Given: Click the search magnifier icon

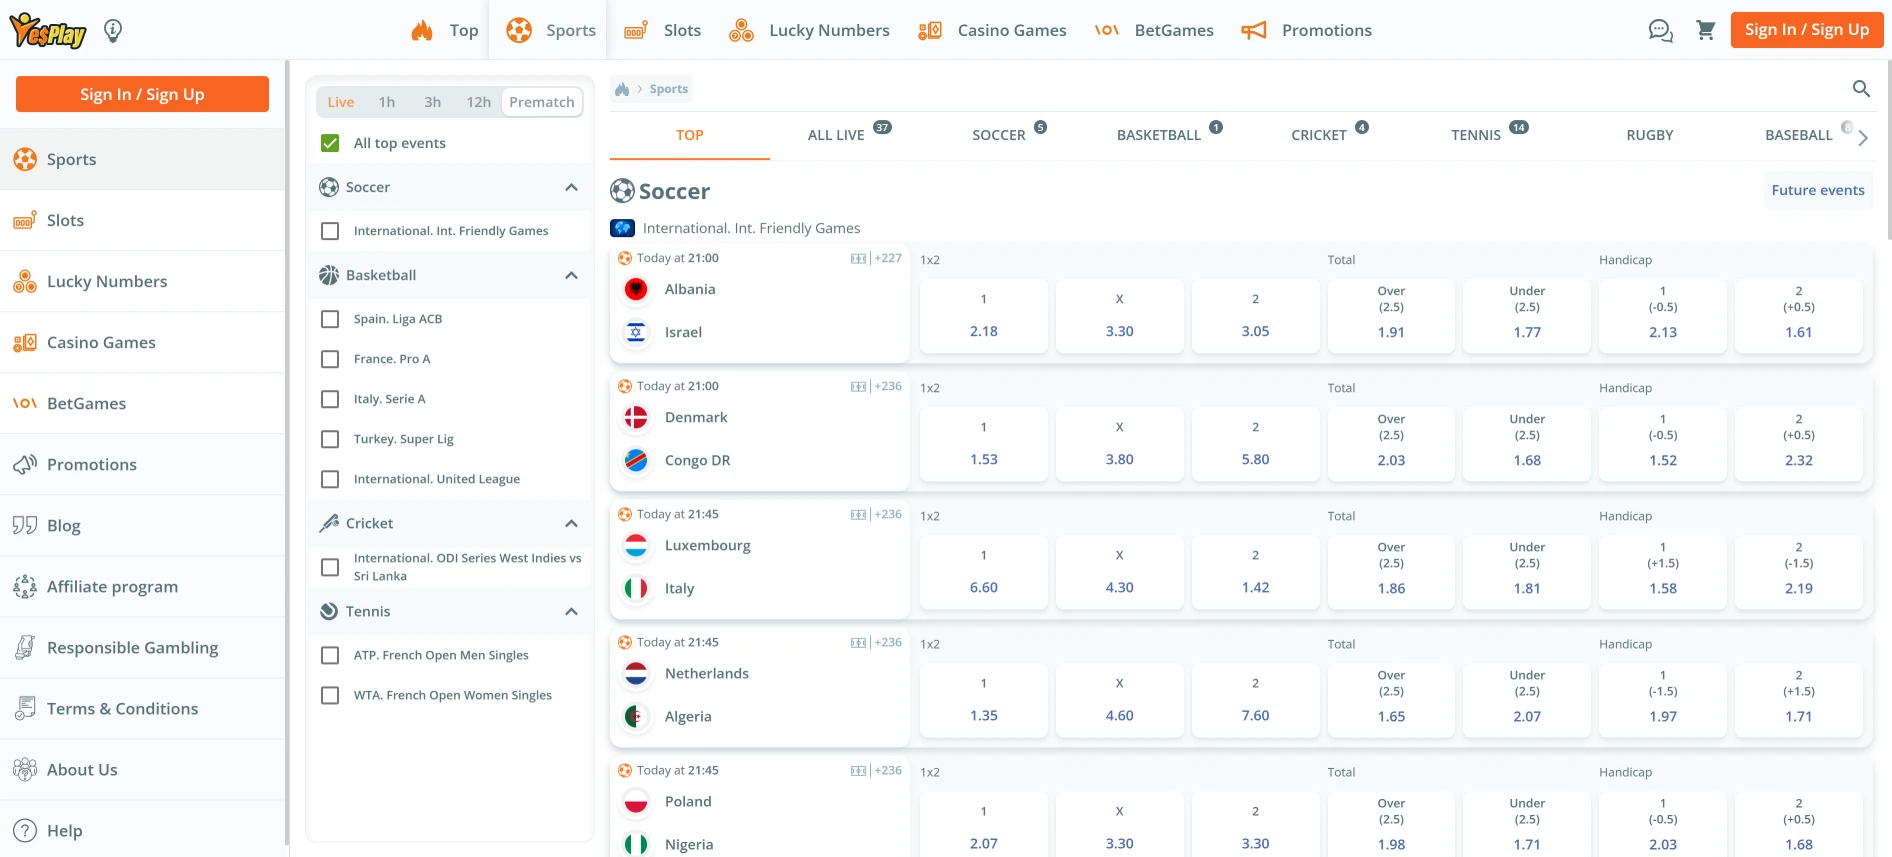Looking at the screenshot, I should [1861, 89].
